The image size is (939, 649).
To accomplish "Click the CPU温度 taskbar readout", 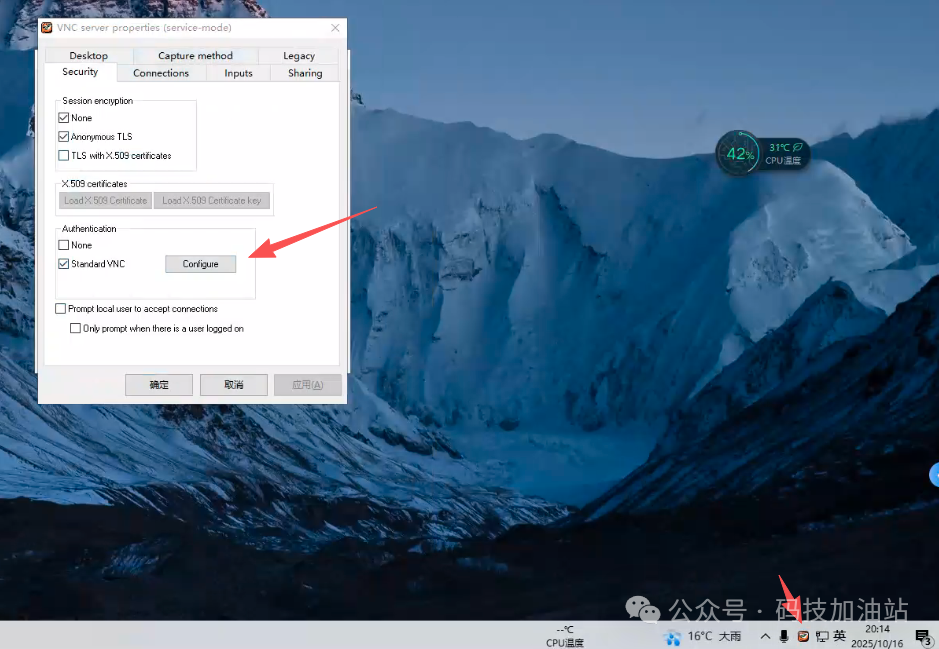I will 565,637.
